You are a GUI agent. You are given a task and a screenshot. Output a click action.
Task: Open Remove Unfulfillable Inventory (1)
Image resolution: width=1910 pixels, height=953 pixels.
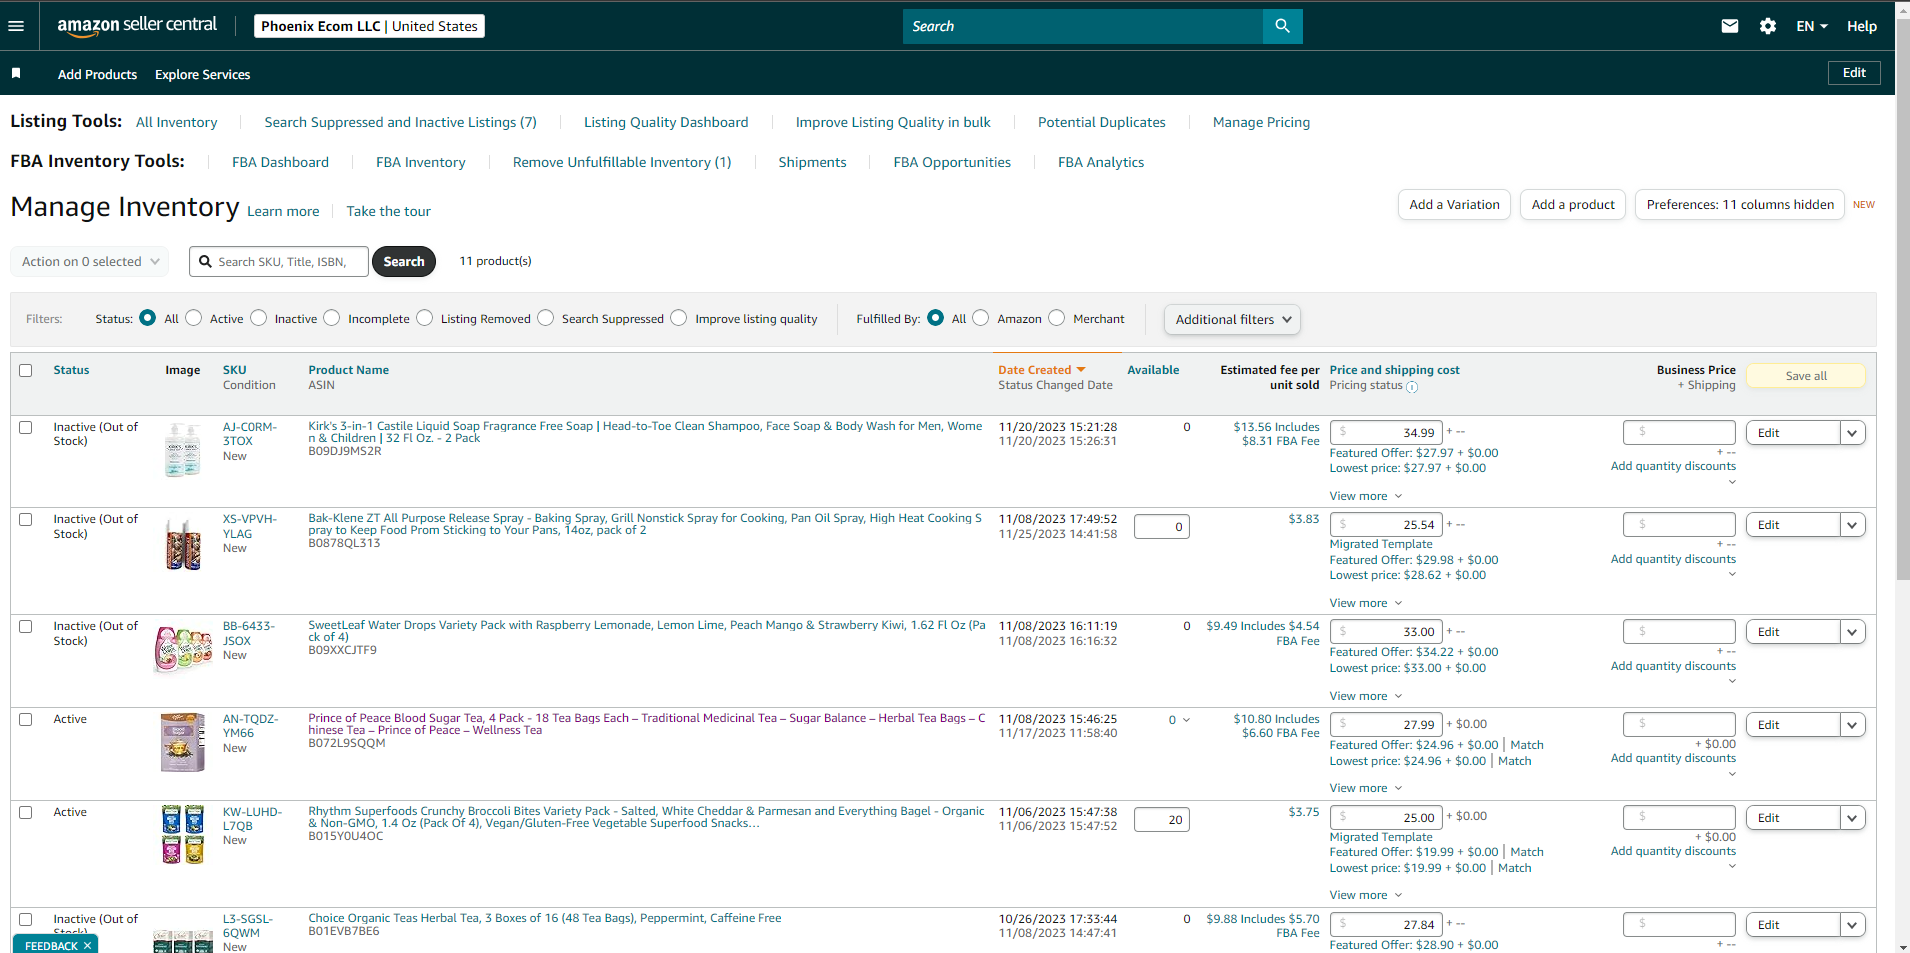coord(622,162)
